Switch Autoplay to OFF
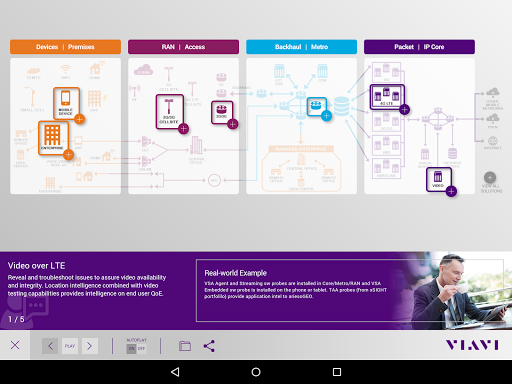512x384 pixels. [141, 348]
